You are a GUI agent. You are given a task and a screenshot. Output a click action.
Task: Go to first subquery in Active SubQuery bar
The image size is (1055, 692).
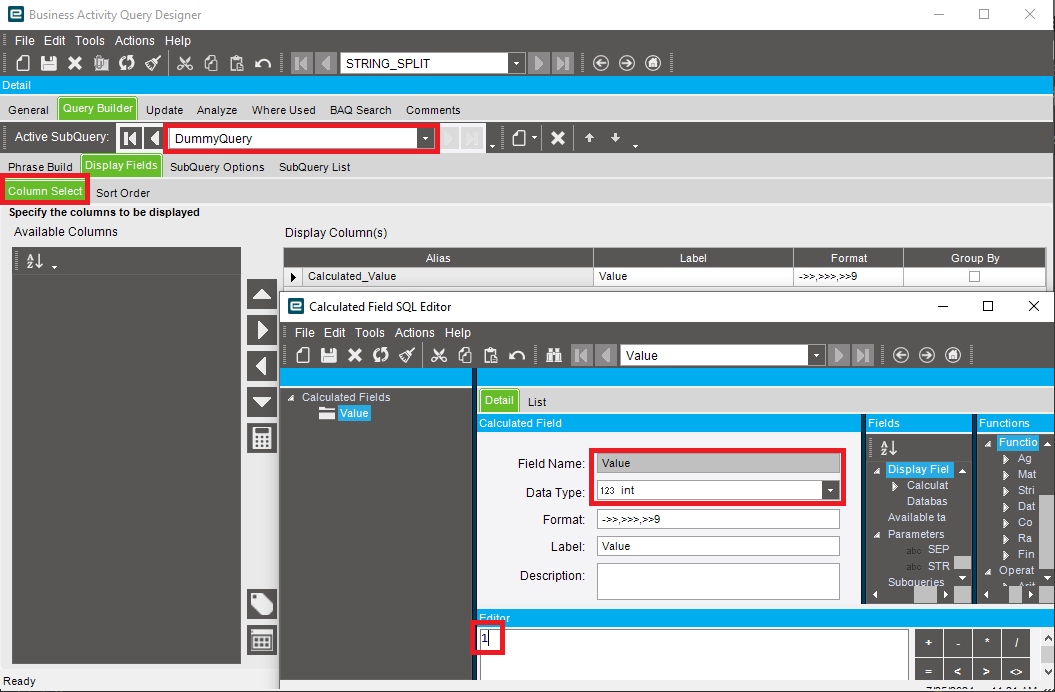pos(131,138)
